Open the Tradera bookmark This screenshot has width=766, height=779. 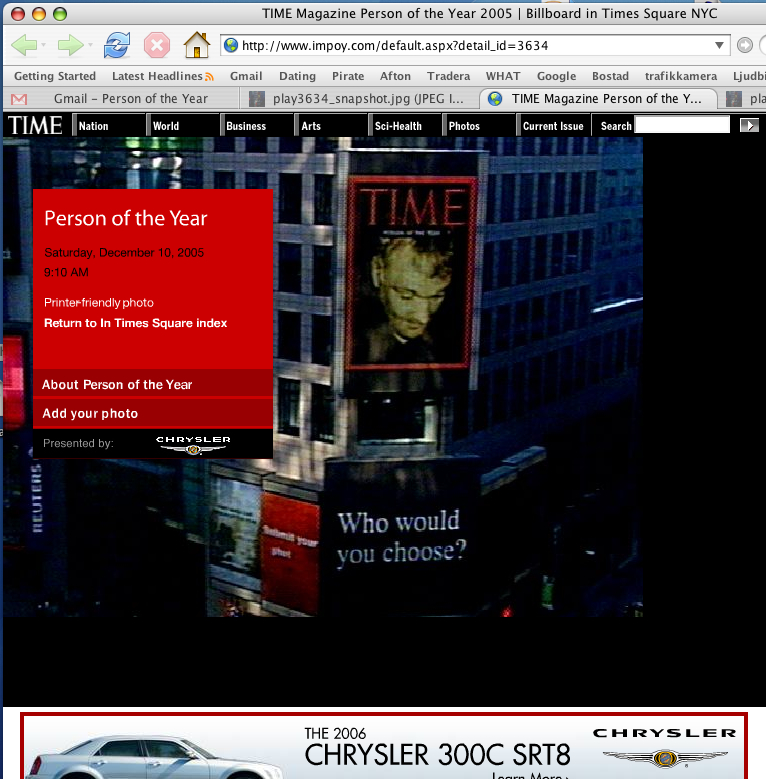pyautogui.click(x=449, y=76)
